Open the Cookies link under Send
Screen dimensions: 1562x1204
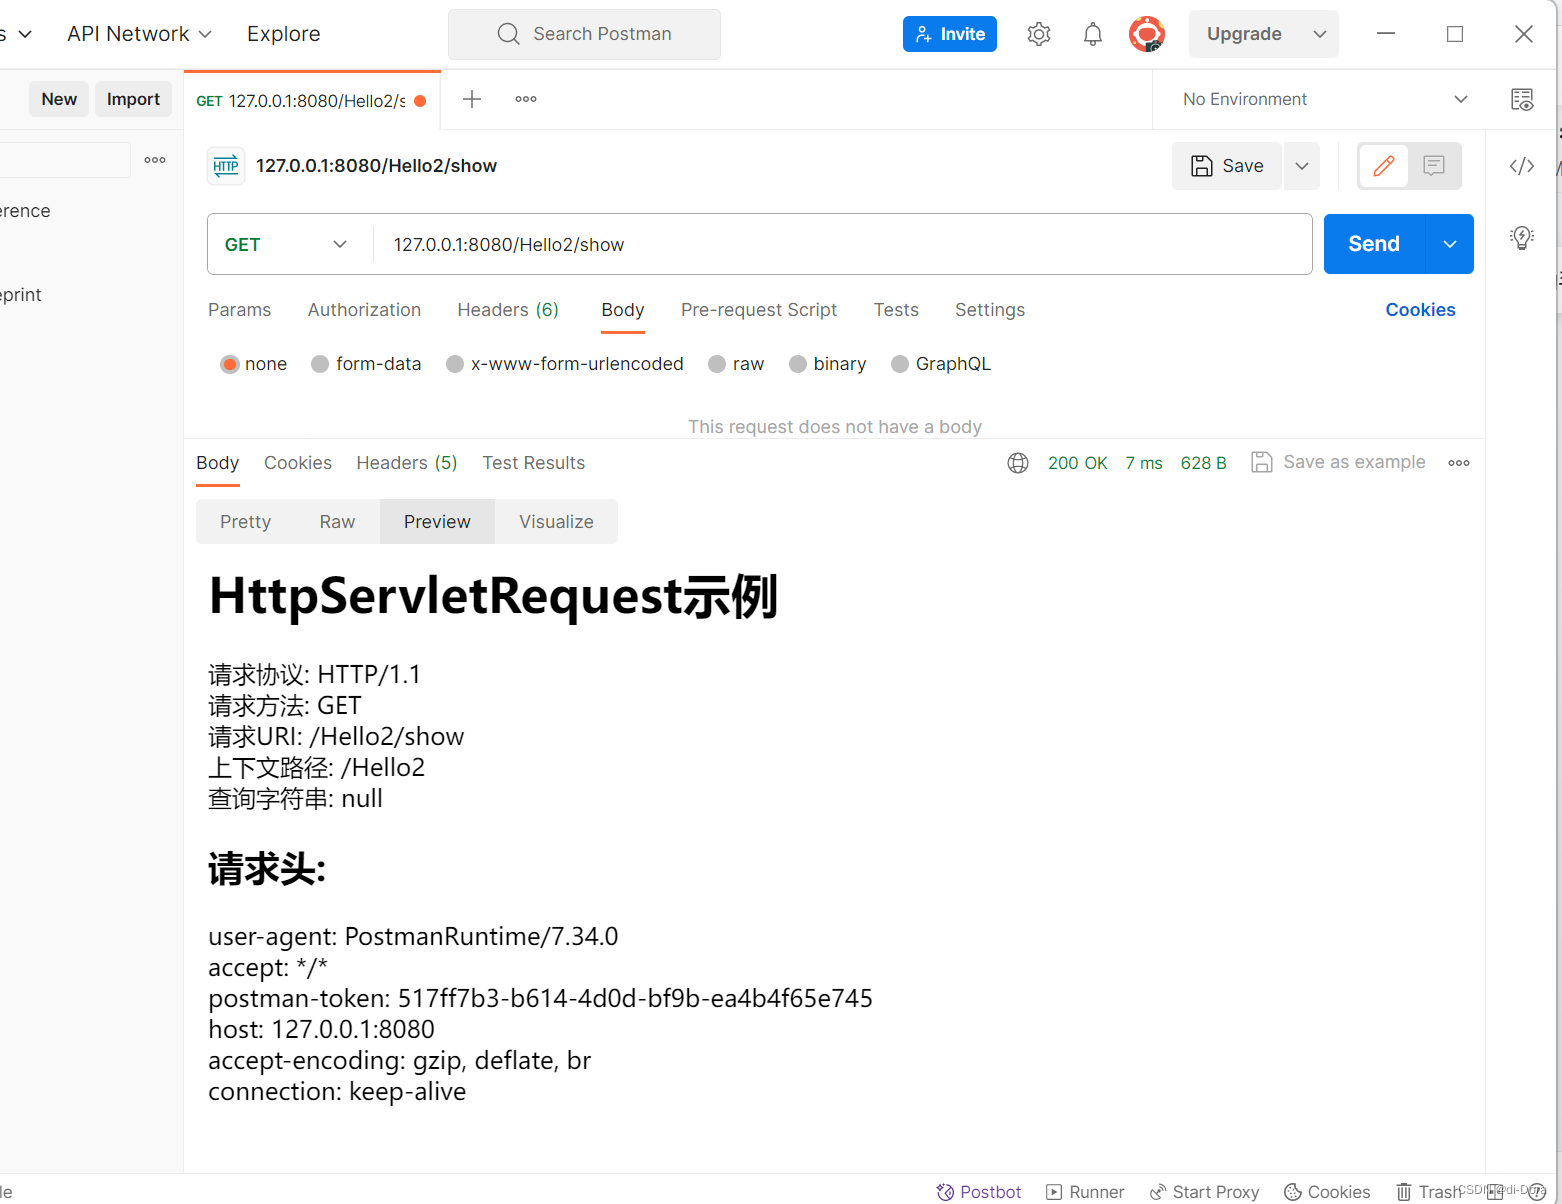point(1420,310)
